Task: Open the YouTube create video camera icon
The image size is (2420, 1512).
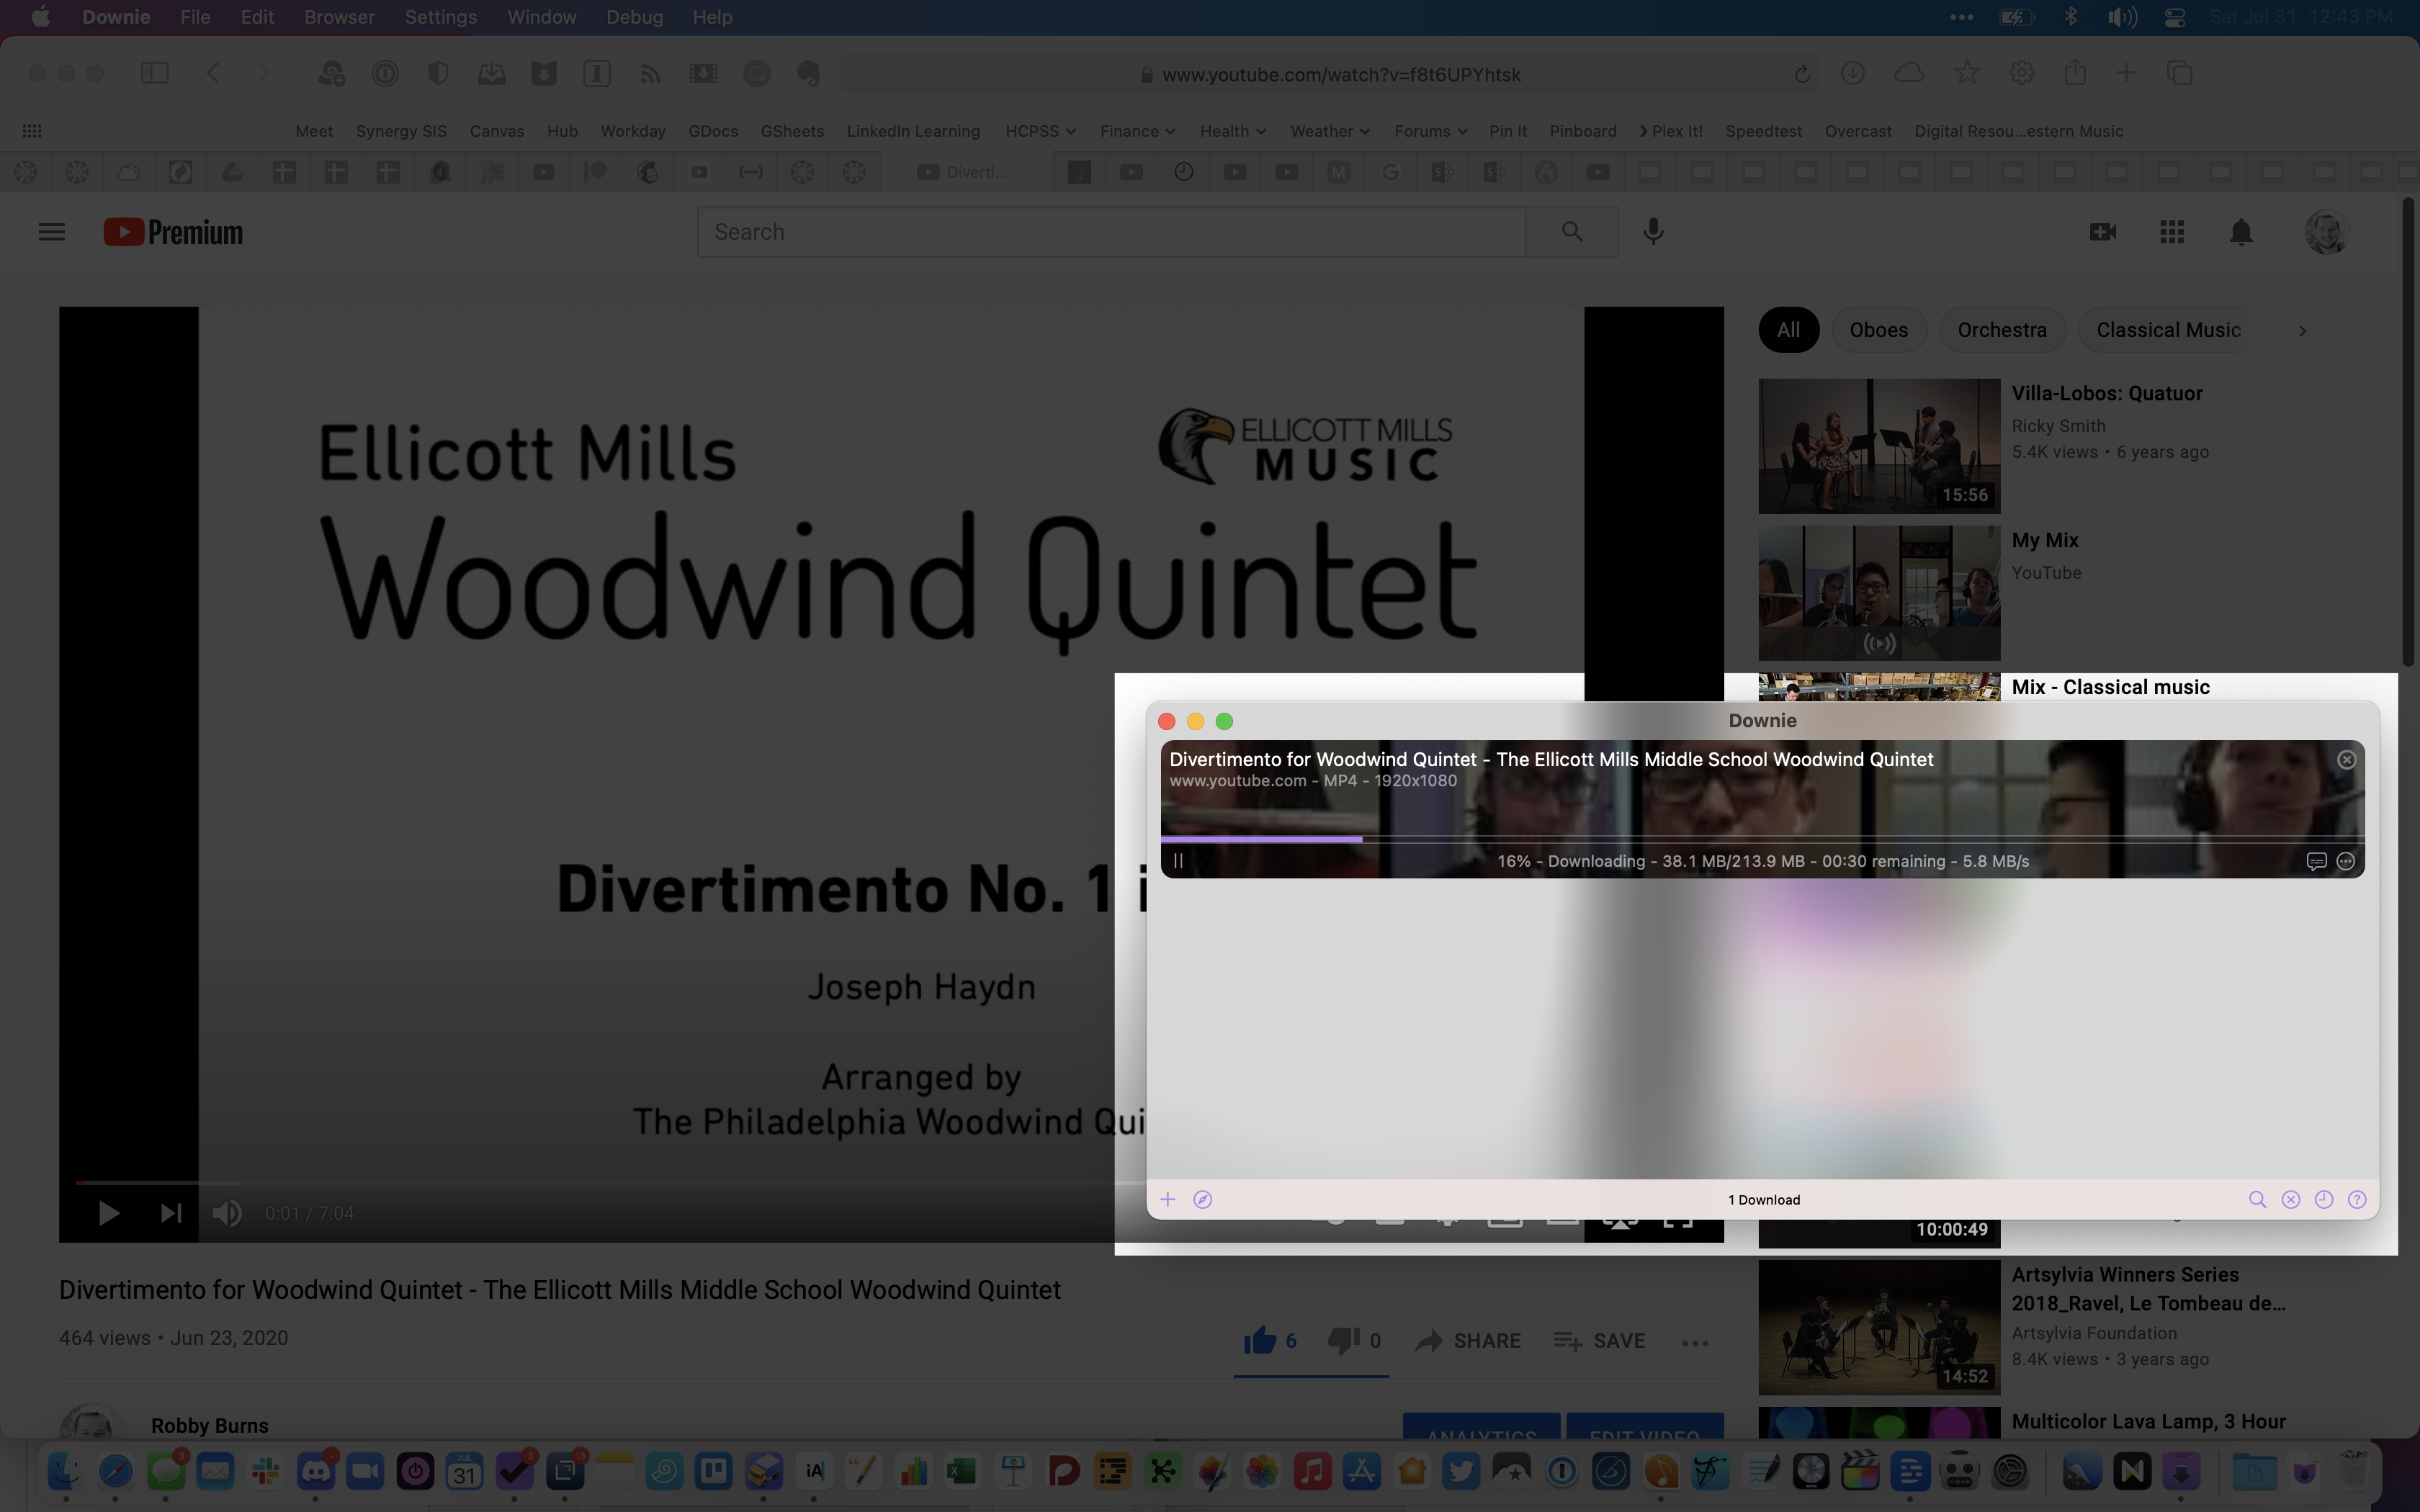Action: click(2102, 232)
